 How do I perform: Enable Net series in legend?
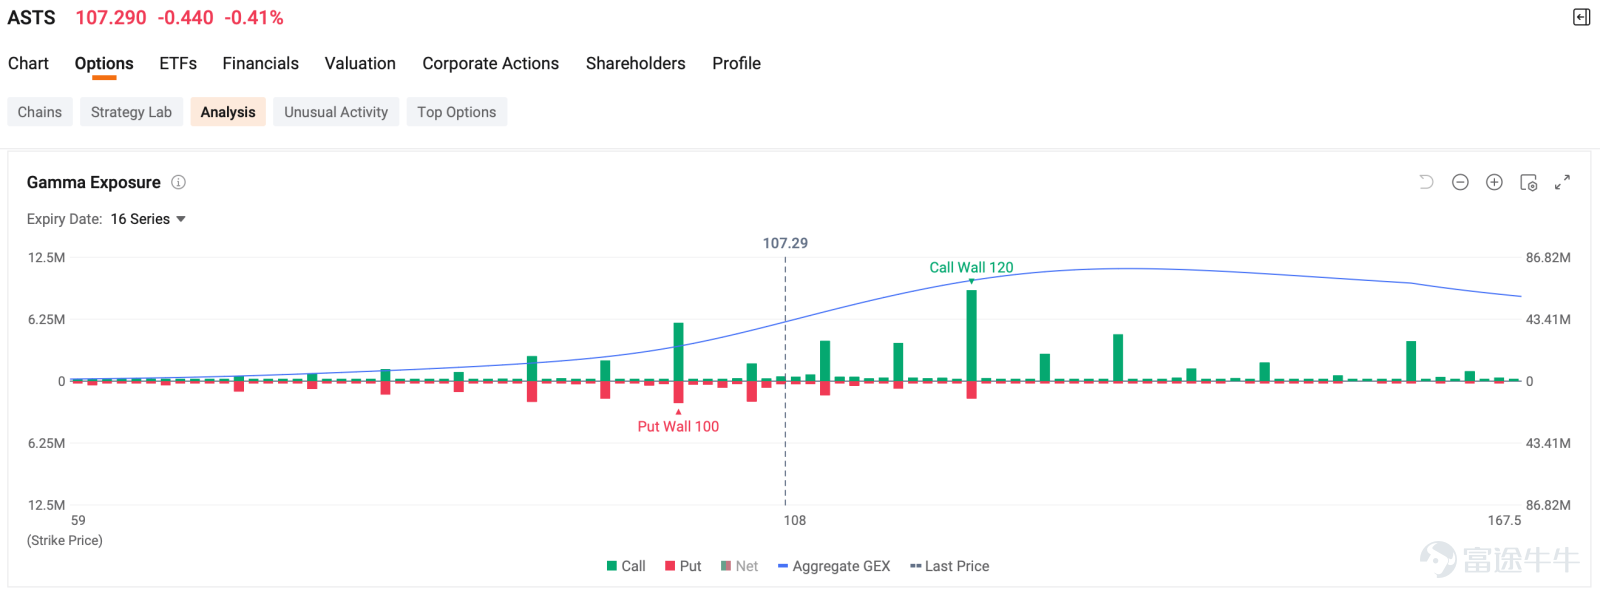tap(739, 566)
